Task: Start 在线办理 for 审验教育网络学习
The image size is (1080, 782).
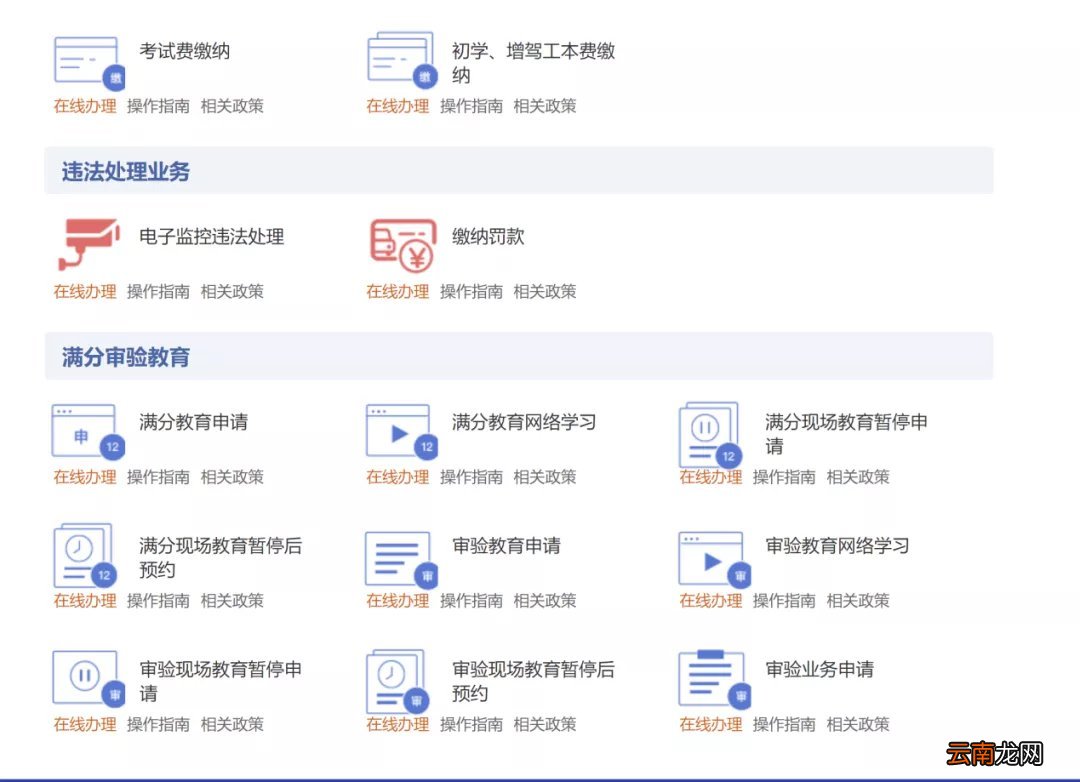Action: [x=711, y=601]
